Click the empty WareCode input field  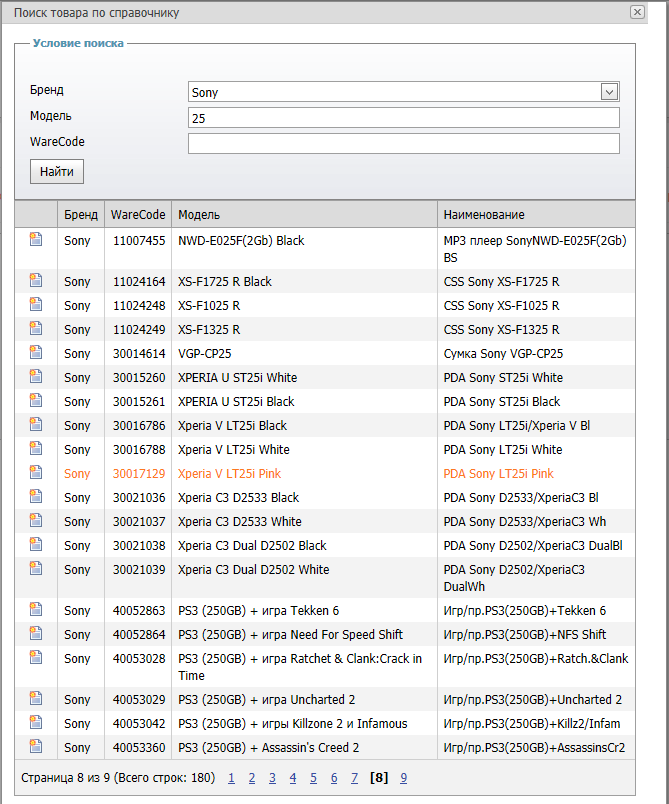click(x=403, y=144)
